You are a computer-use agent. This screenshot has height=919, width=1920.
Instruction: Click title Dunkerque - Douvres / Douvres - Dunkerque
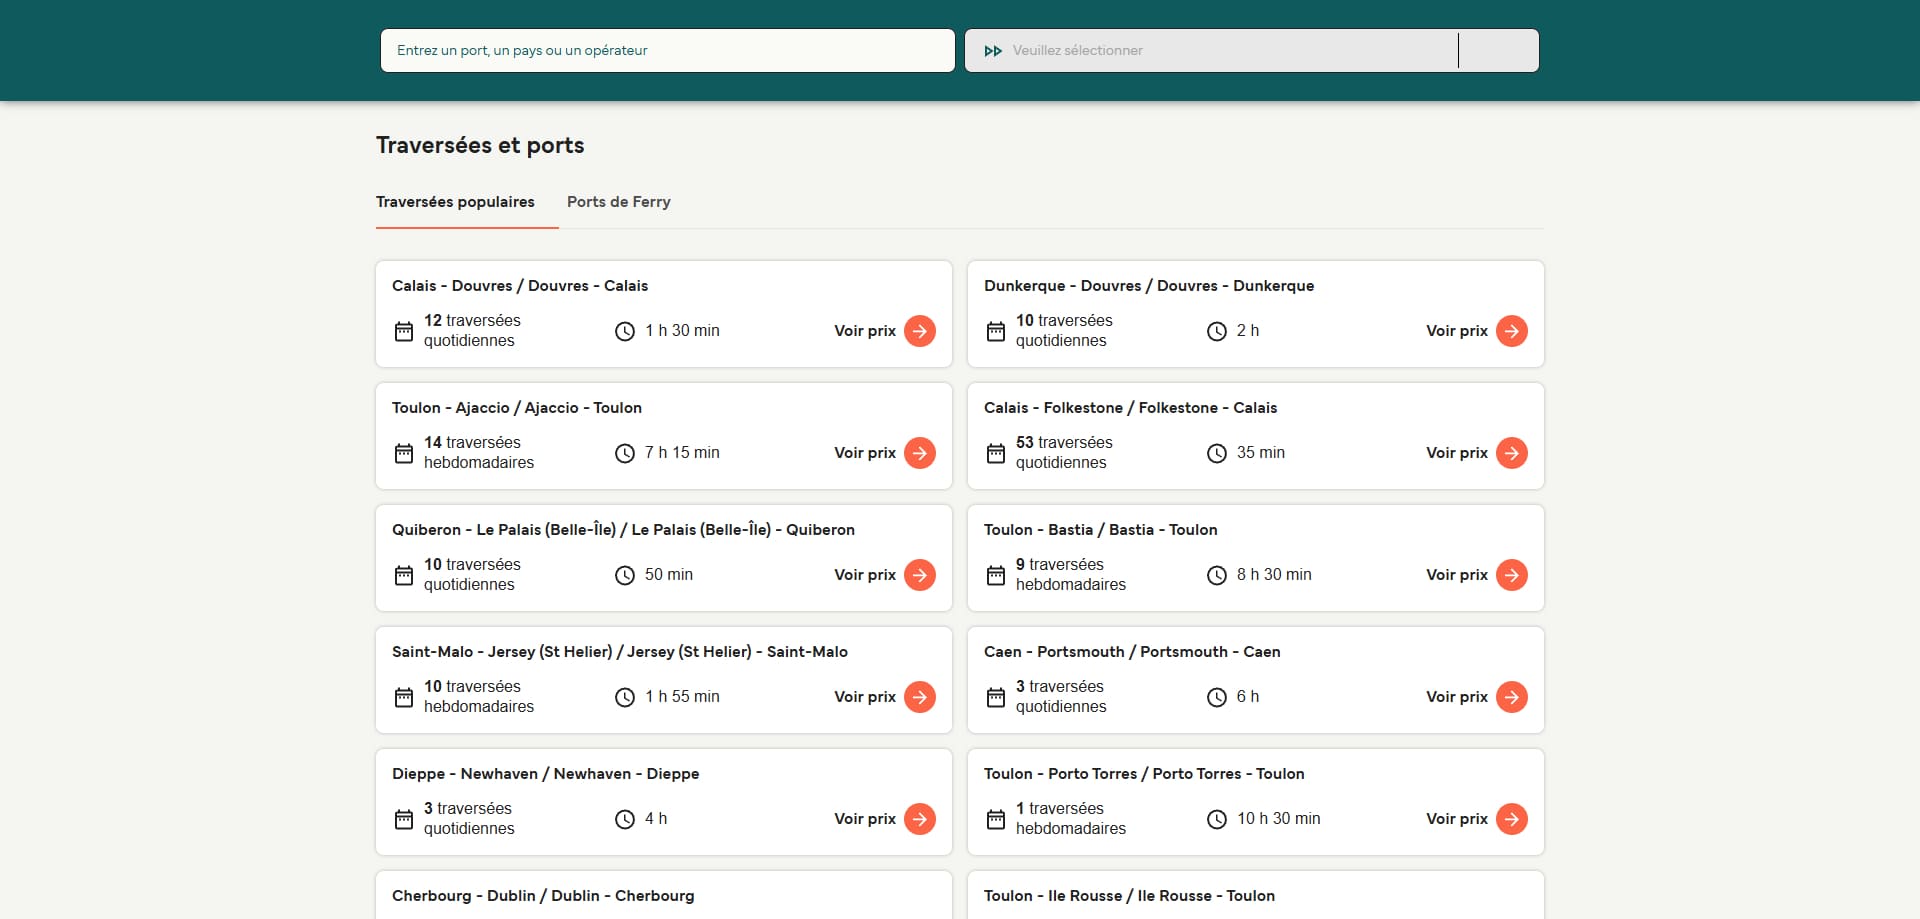1149,286
